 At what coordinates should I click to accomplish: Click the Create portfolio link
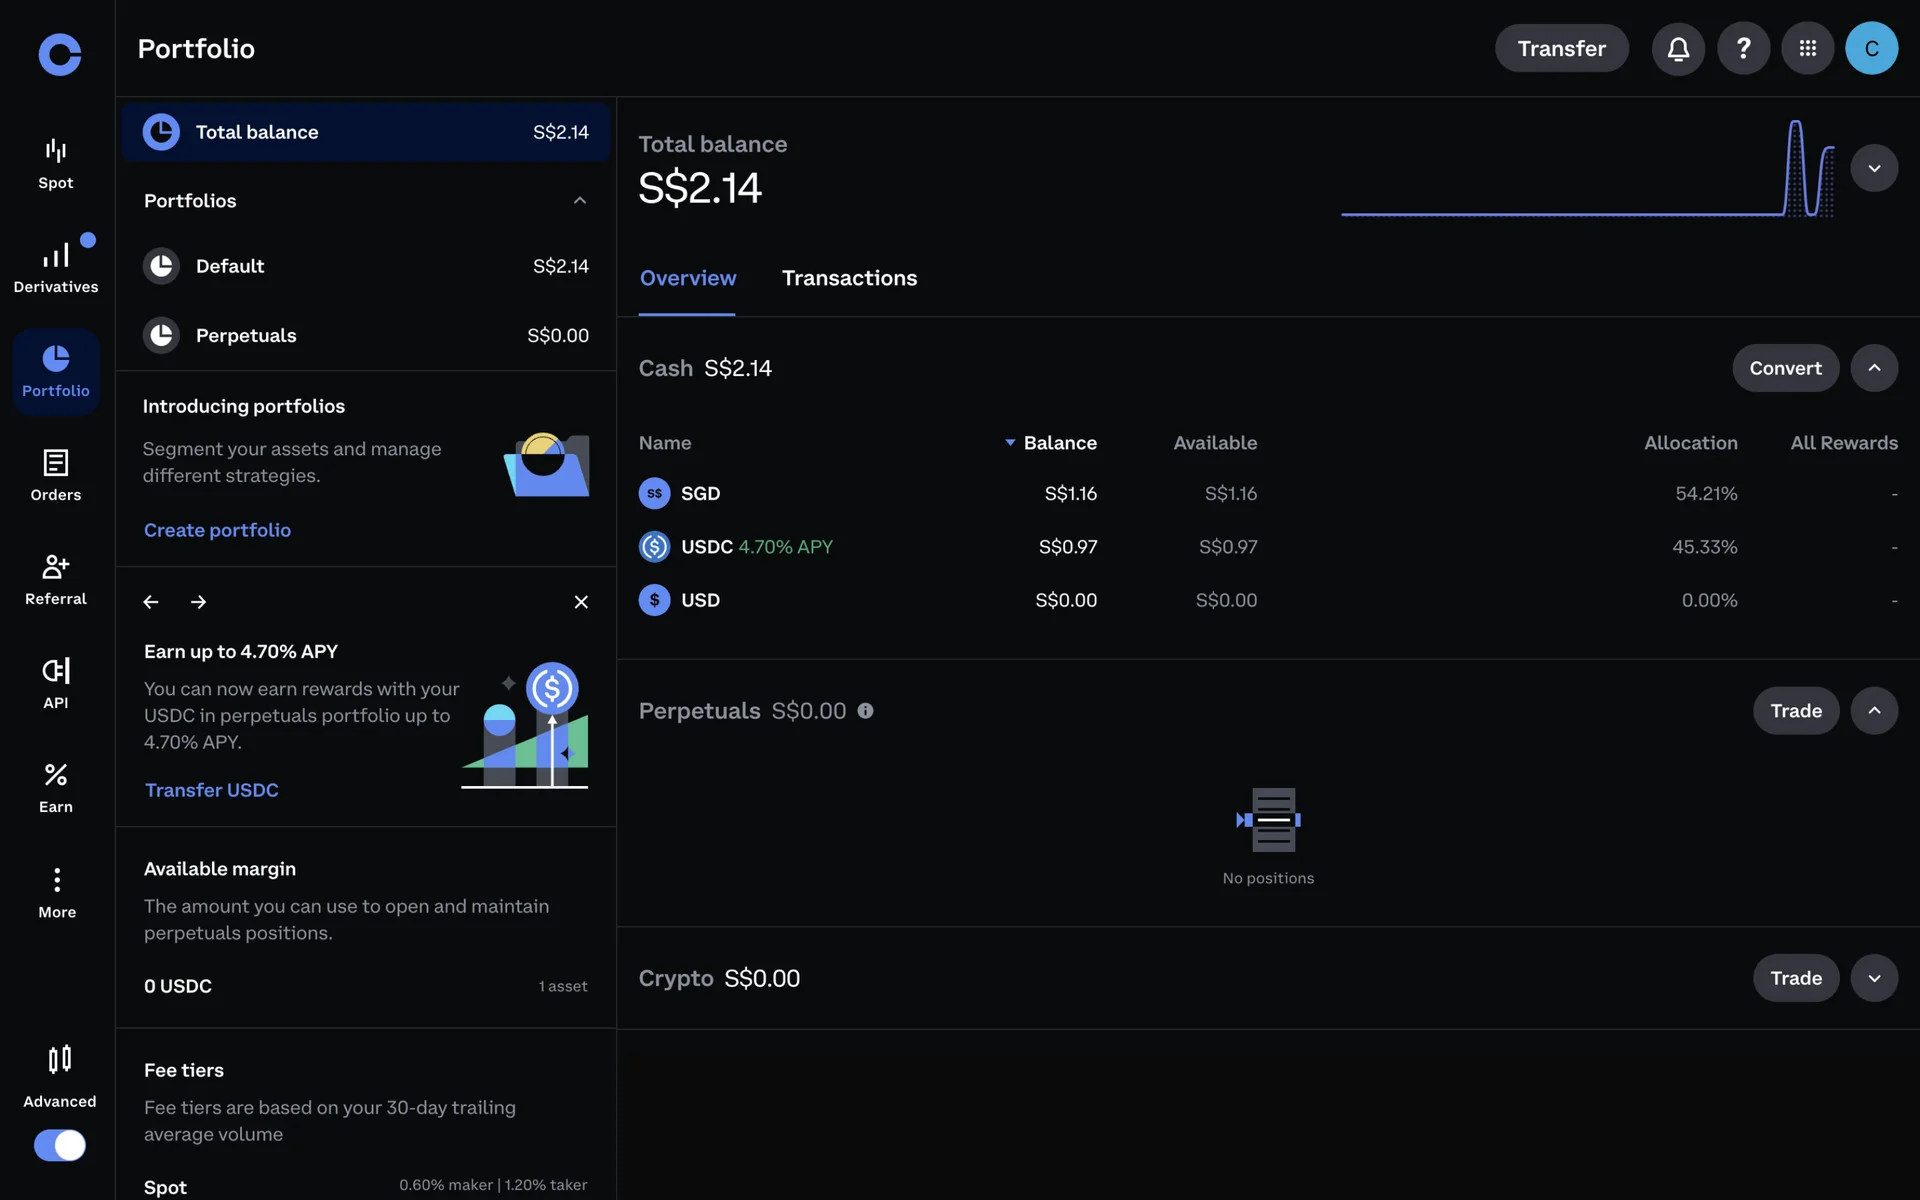pyautogui.click(x=217, y=530)
